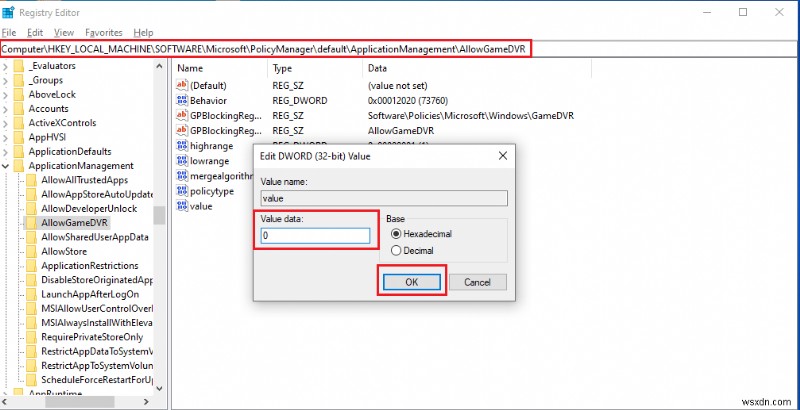The image size is (800, 410).
Task: Expand the _Evaluators key
Action: point(5,66)
